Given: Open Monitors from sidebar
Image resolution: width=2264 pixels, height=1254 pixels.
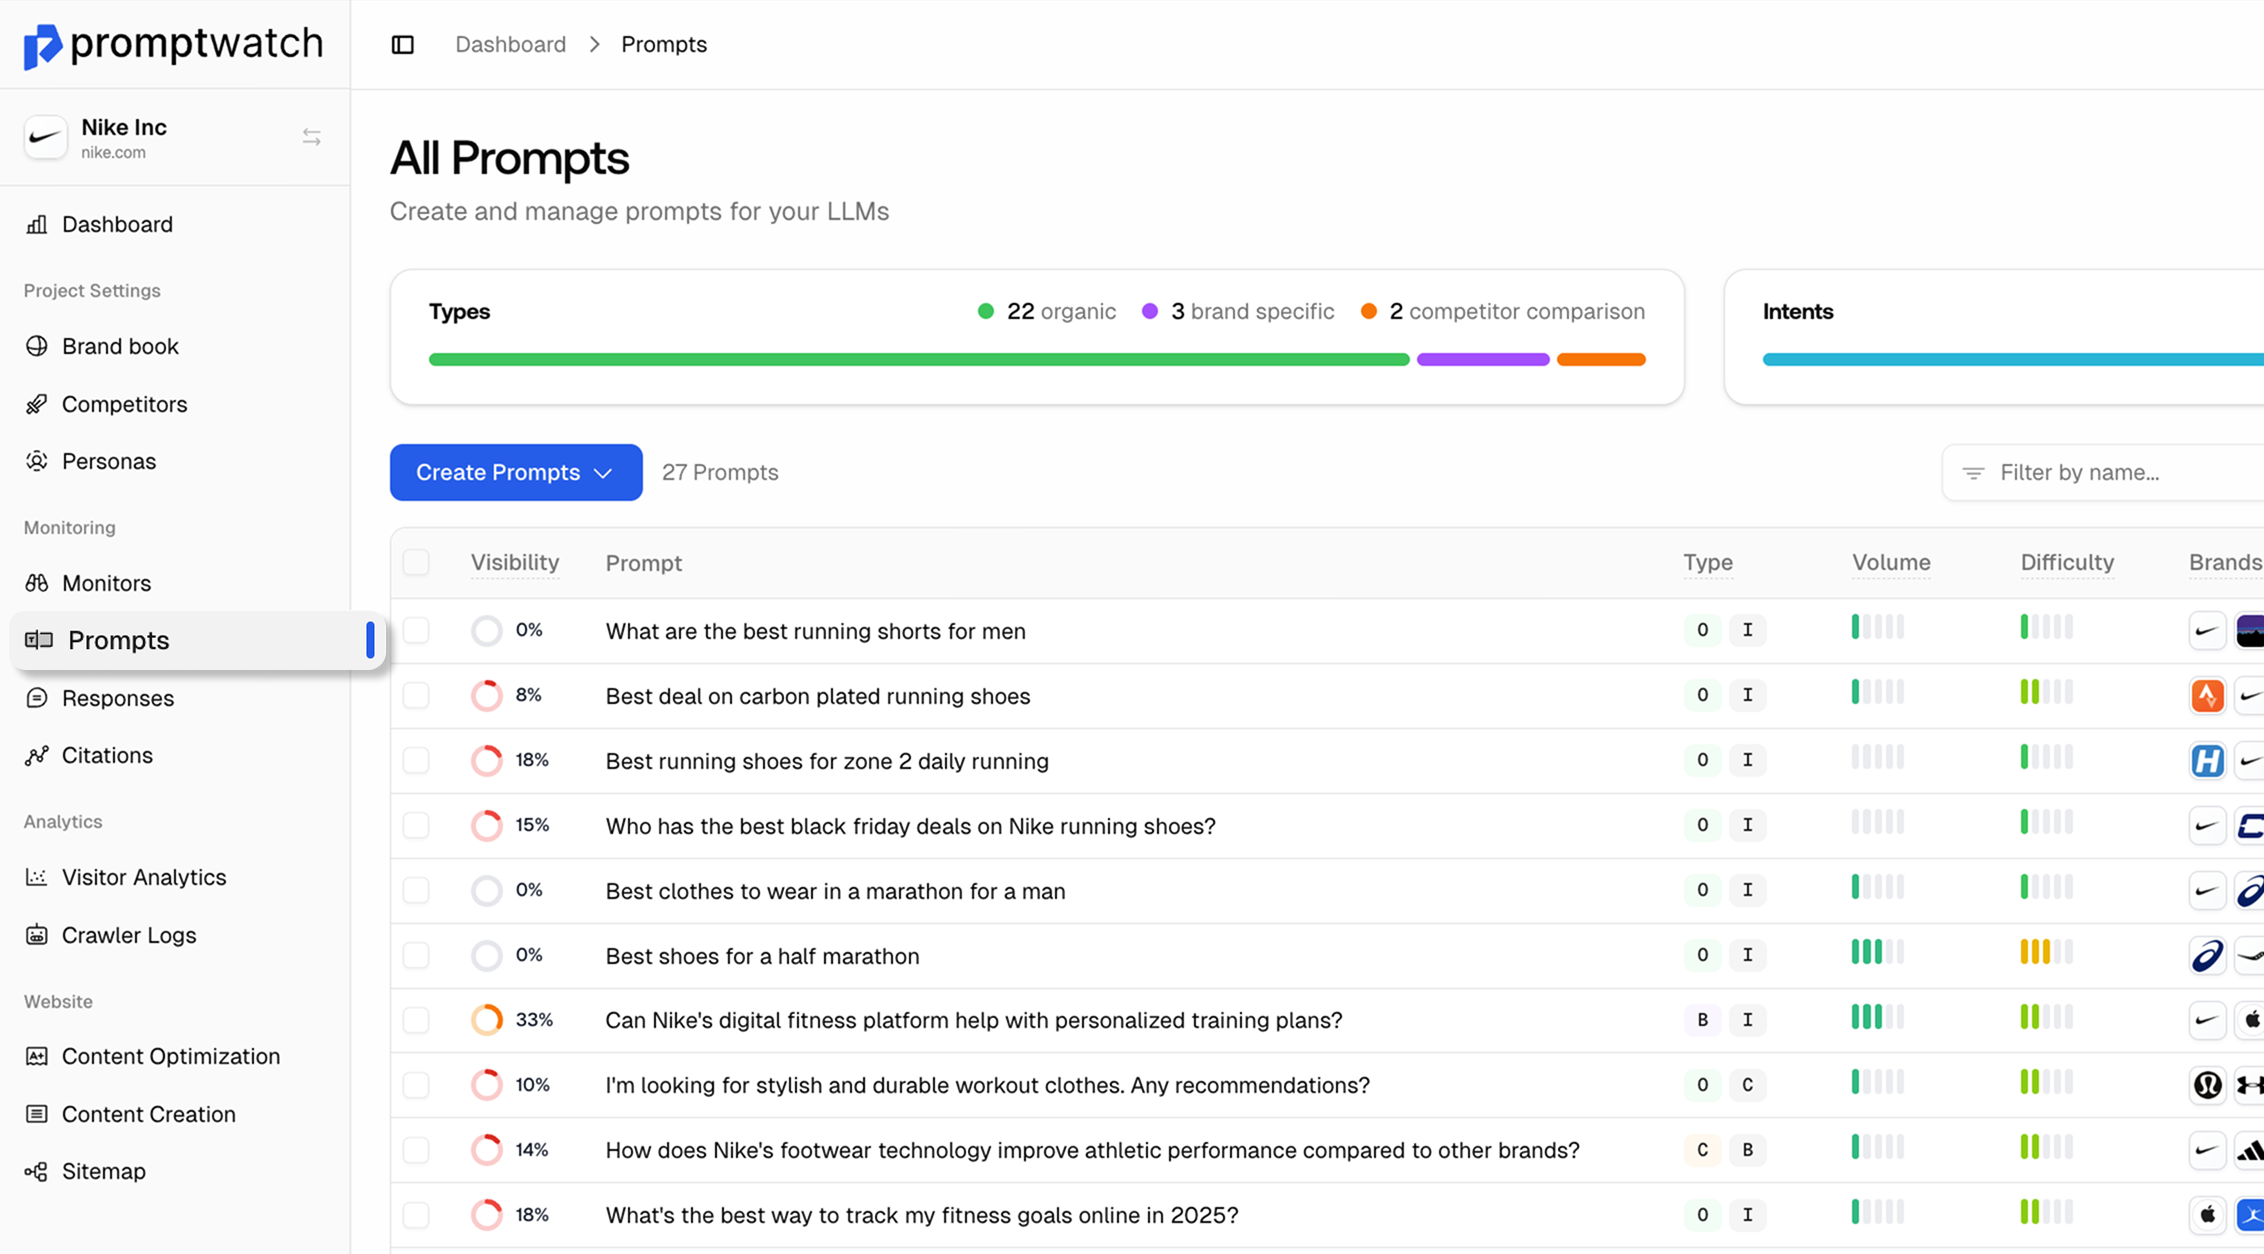Looking at the screenshot, I should tap(106, 583).
